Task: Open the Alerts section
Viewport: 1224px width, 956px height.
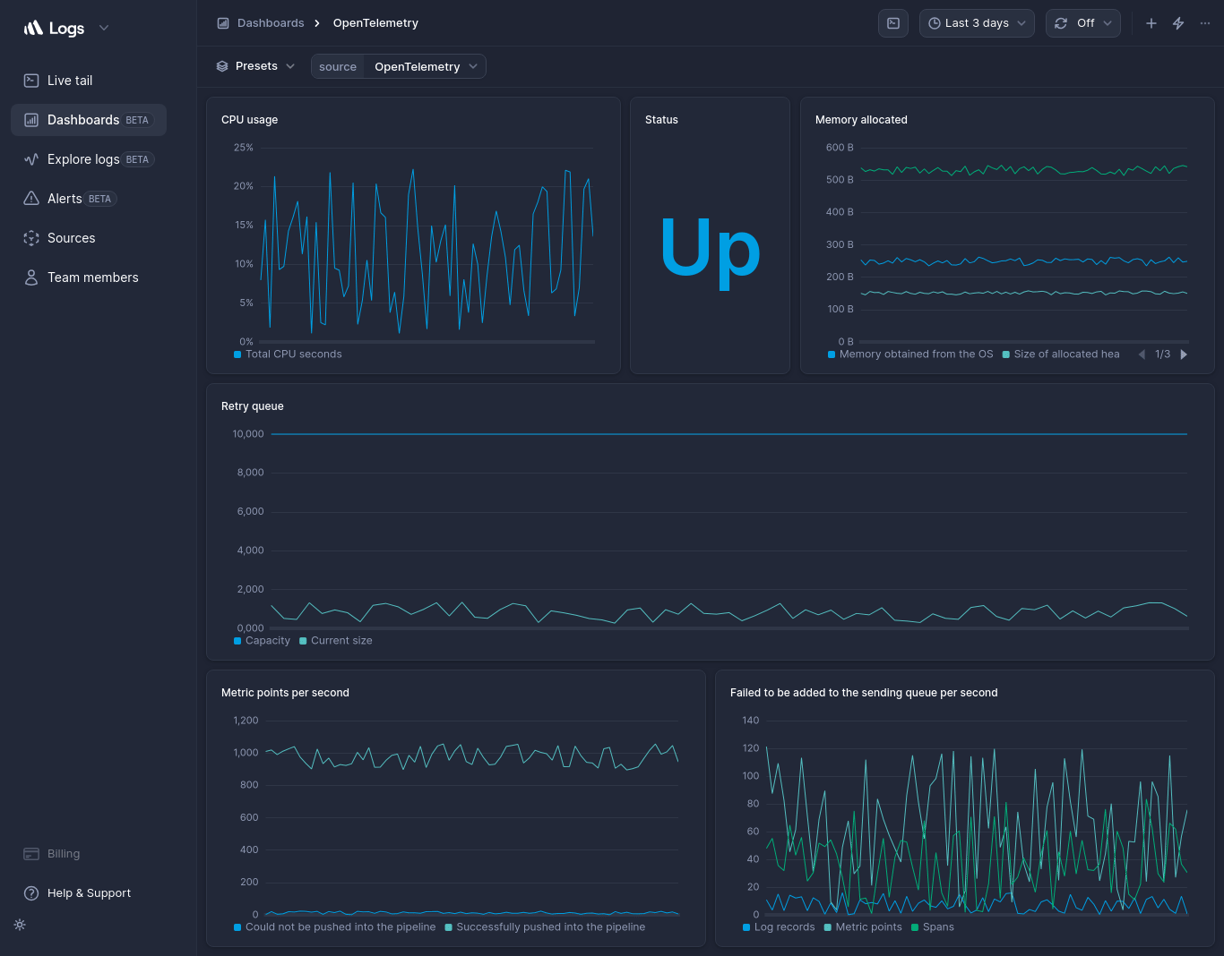Action: [x=66, y=198]
